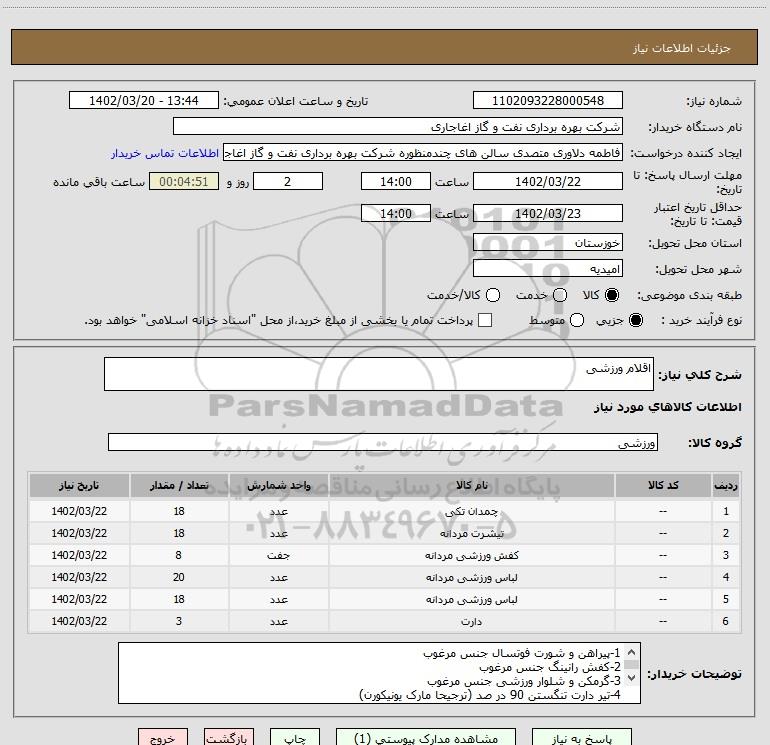
Task: Select the کالا/خدمت radio button
Action: [x=493, y=295]
